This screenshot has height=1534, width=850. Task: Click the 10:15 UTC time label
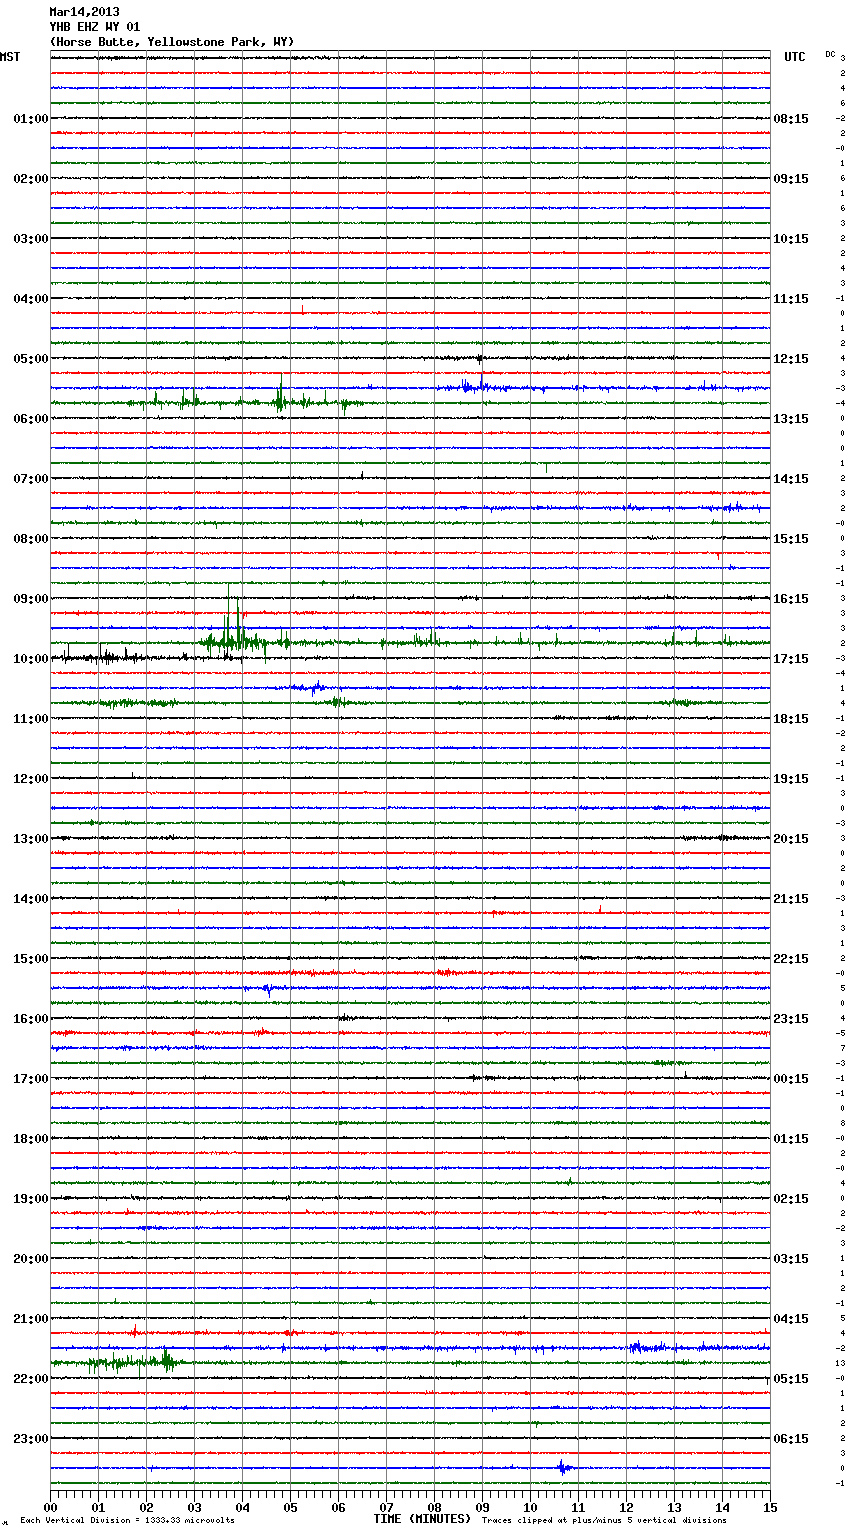791,239
